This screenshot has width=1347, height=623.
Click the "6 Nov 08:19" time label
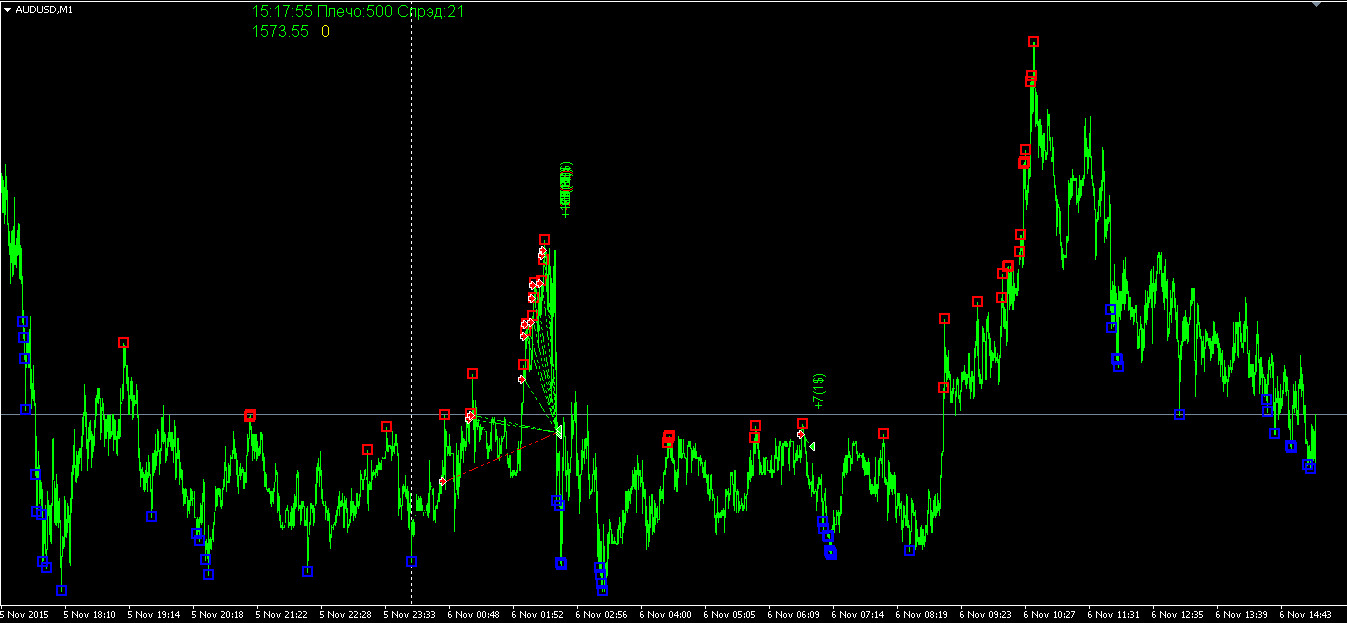(x=923, y=615)
